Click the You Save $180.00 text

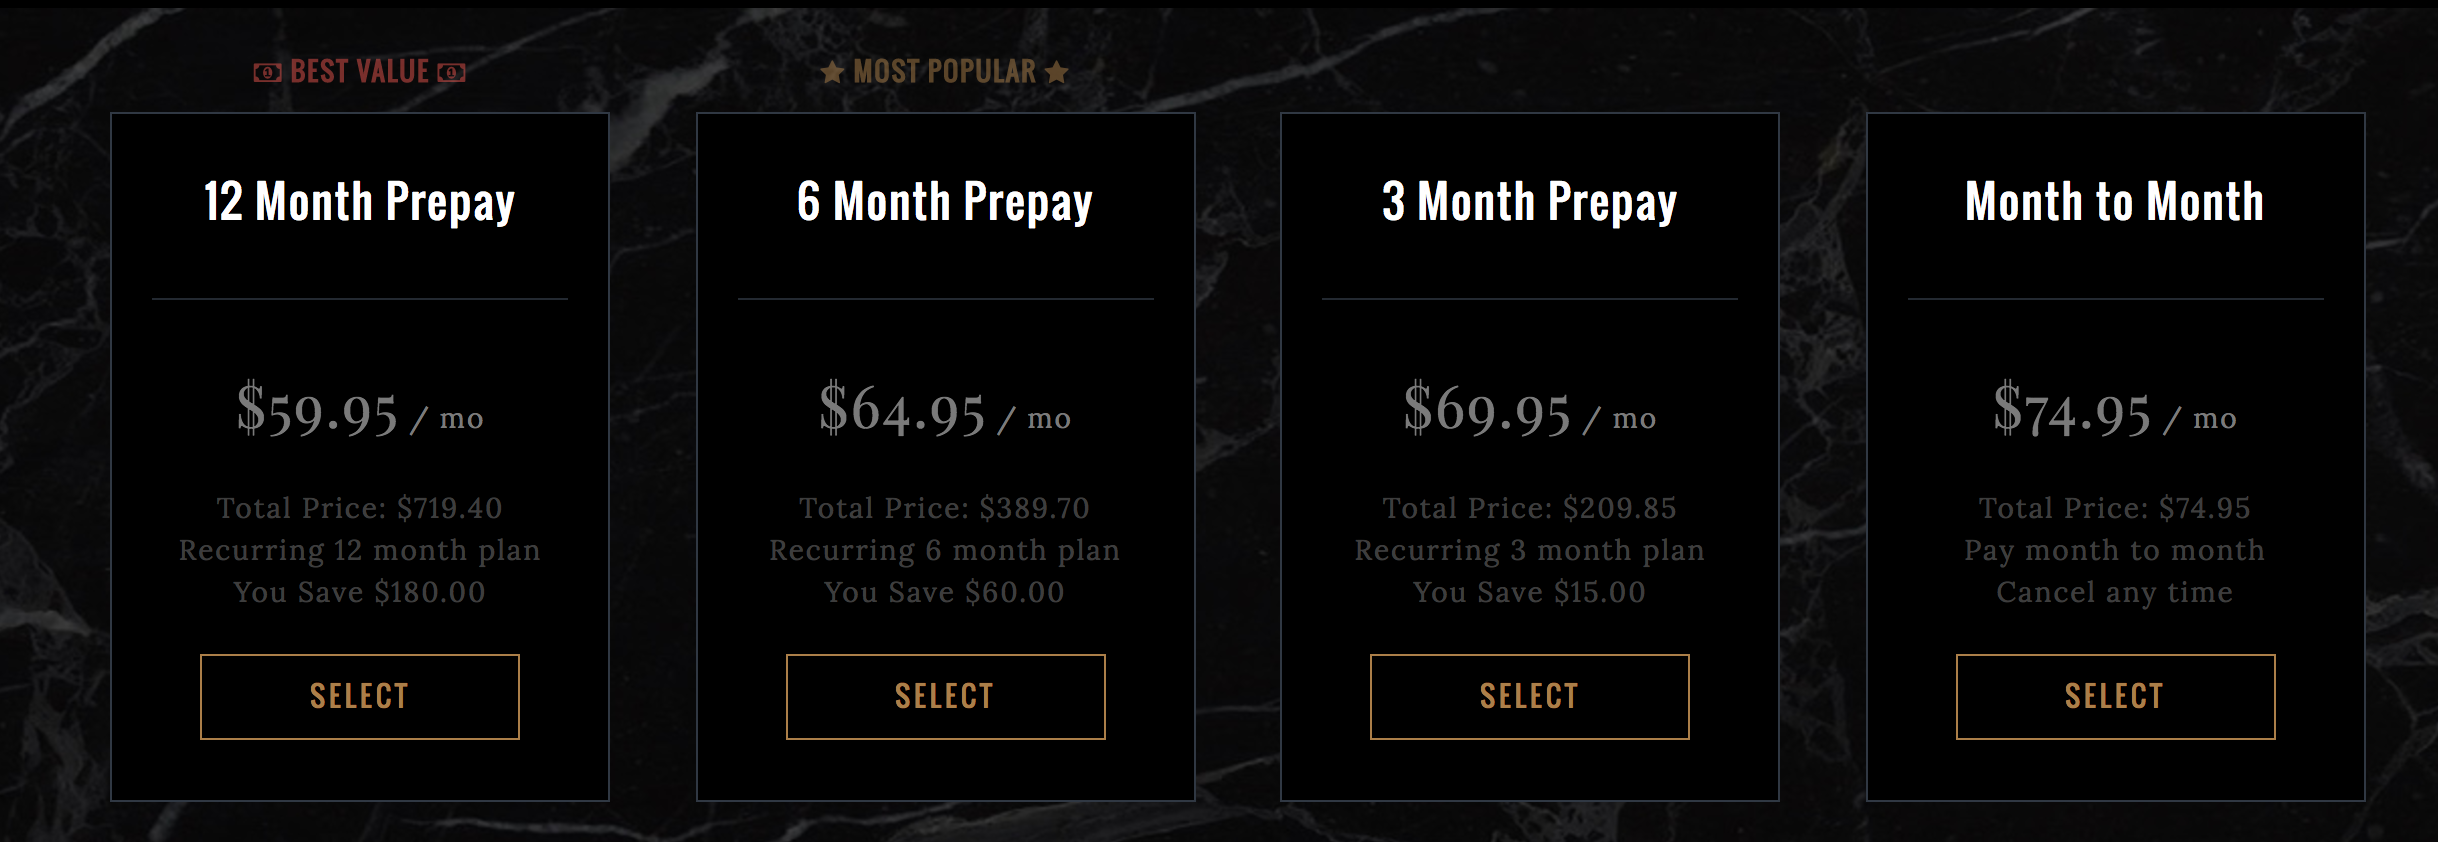[359, 592]
